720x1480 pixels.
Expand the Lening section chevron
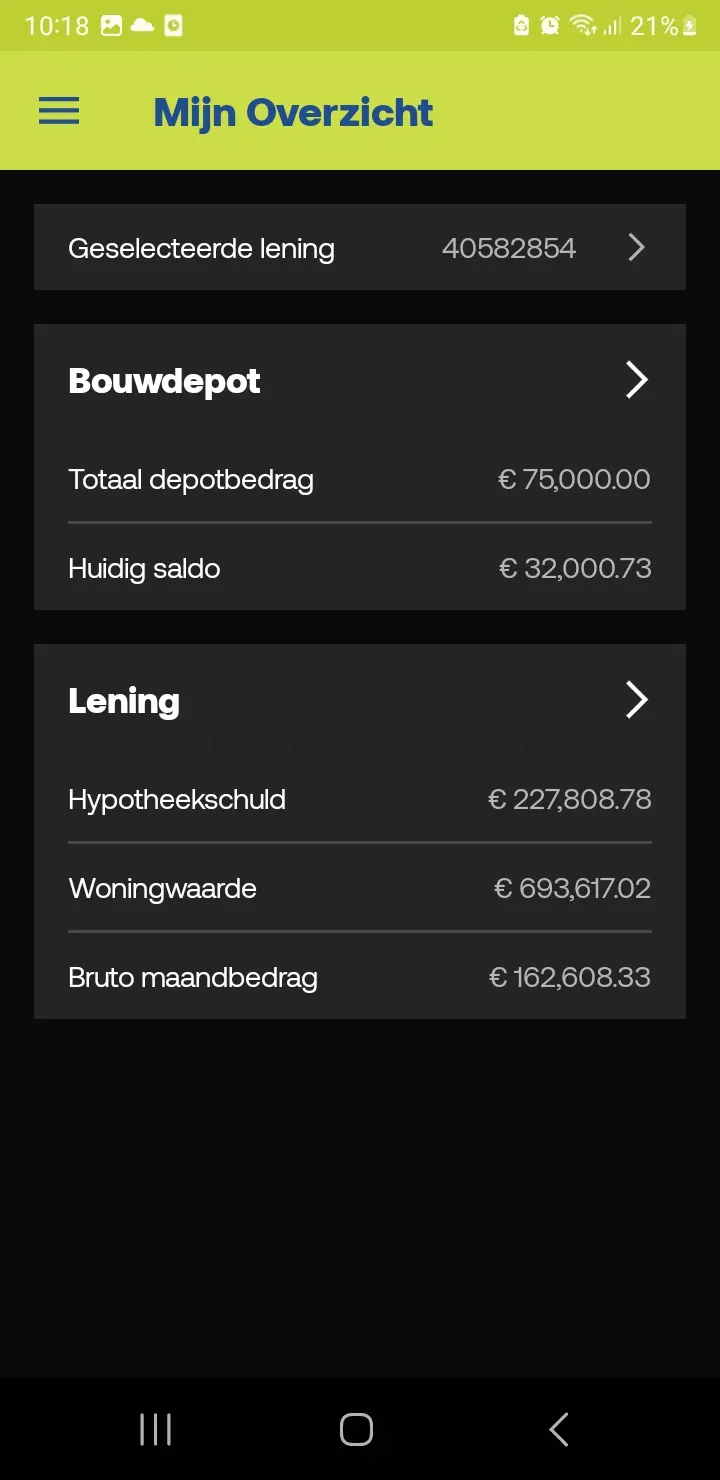[x=636, y=700]
